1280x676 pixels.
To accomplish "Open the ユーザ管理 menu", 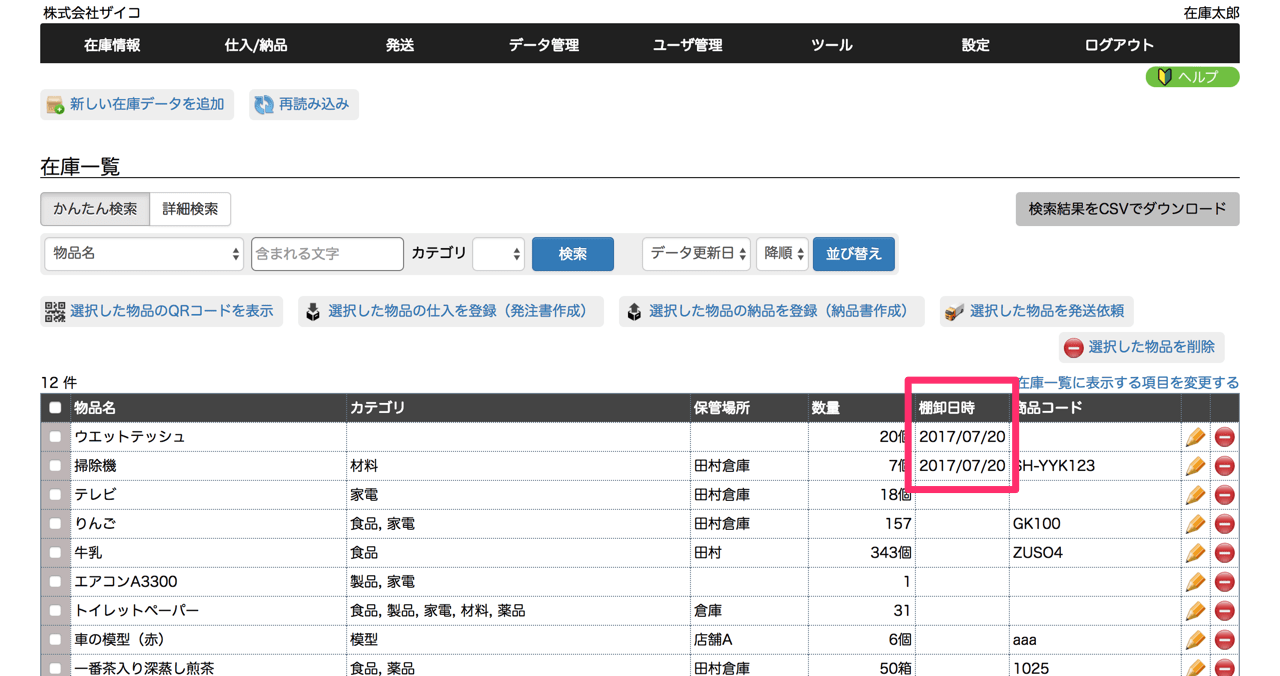I will (688, 45).
